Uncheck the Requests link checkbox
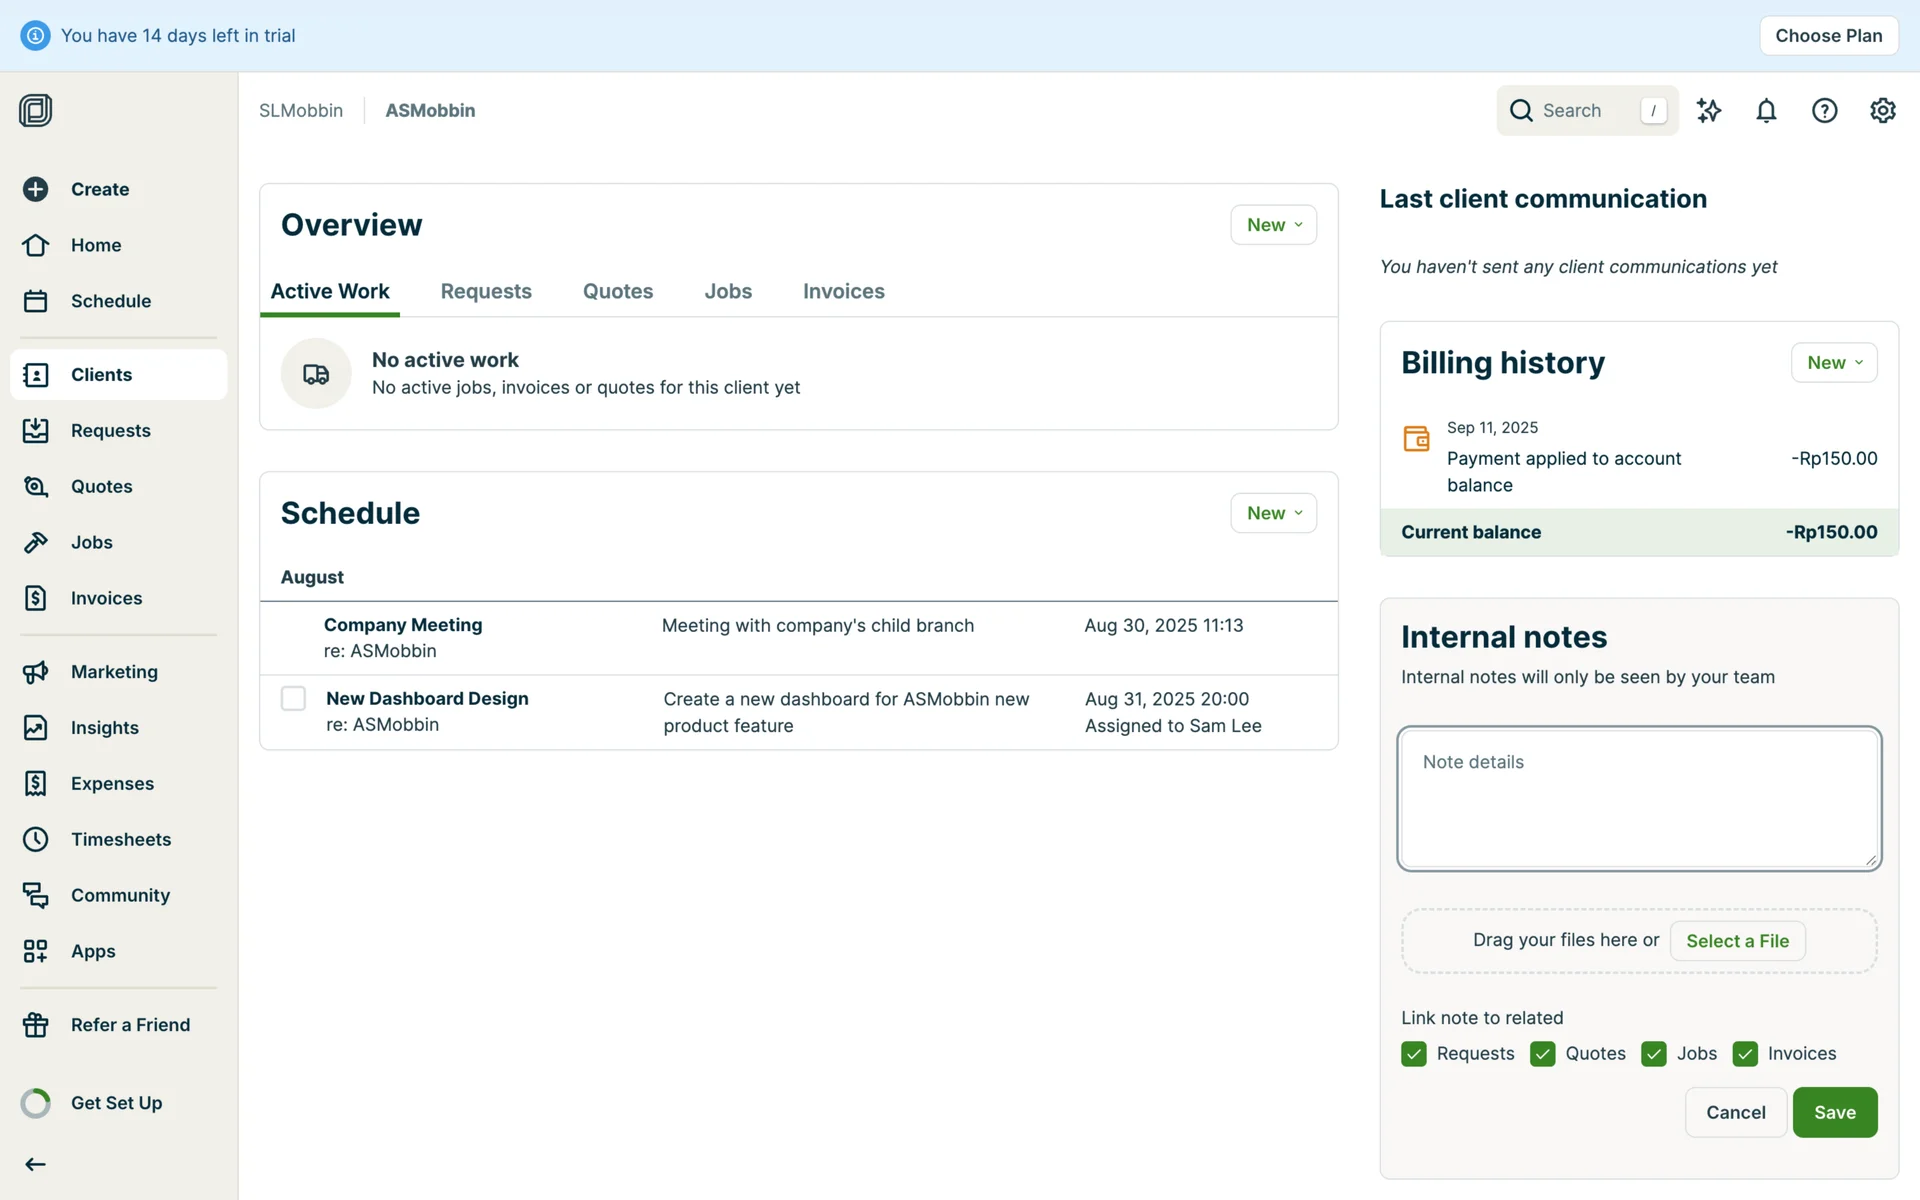This screenshot has height=1200, width=1920. coord(1414,1054)
